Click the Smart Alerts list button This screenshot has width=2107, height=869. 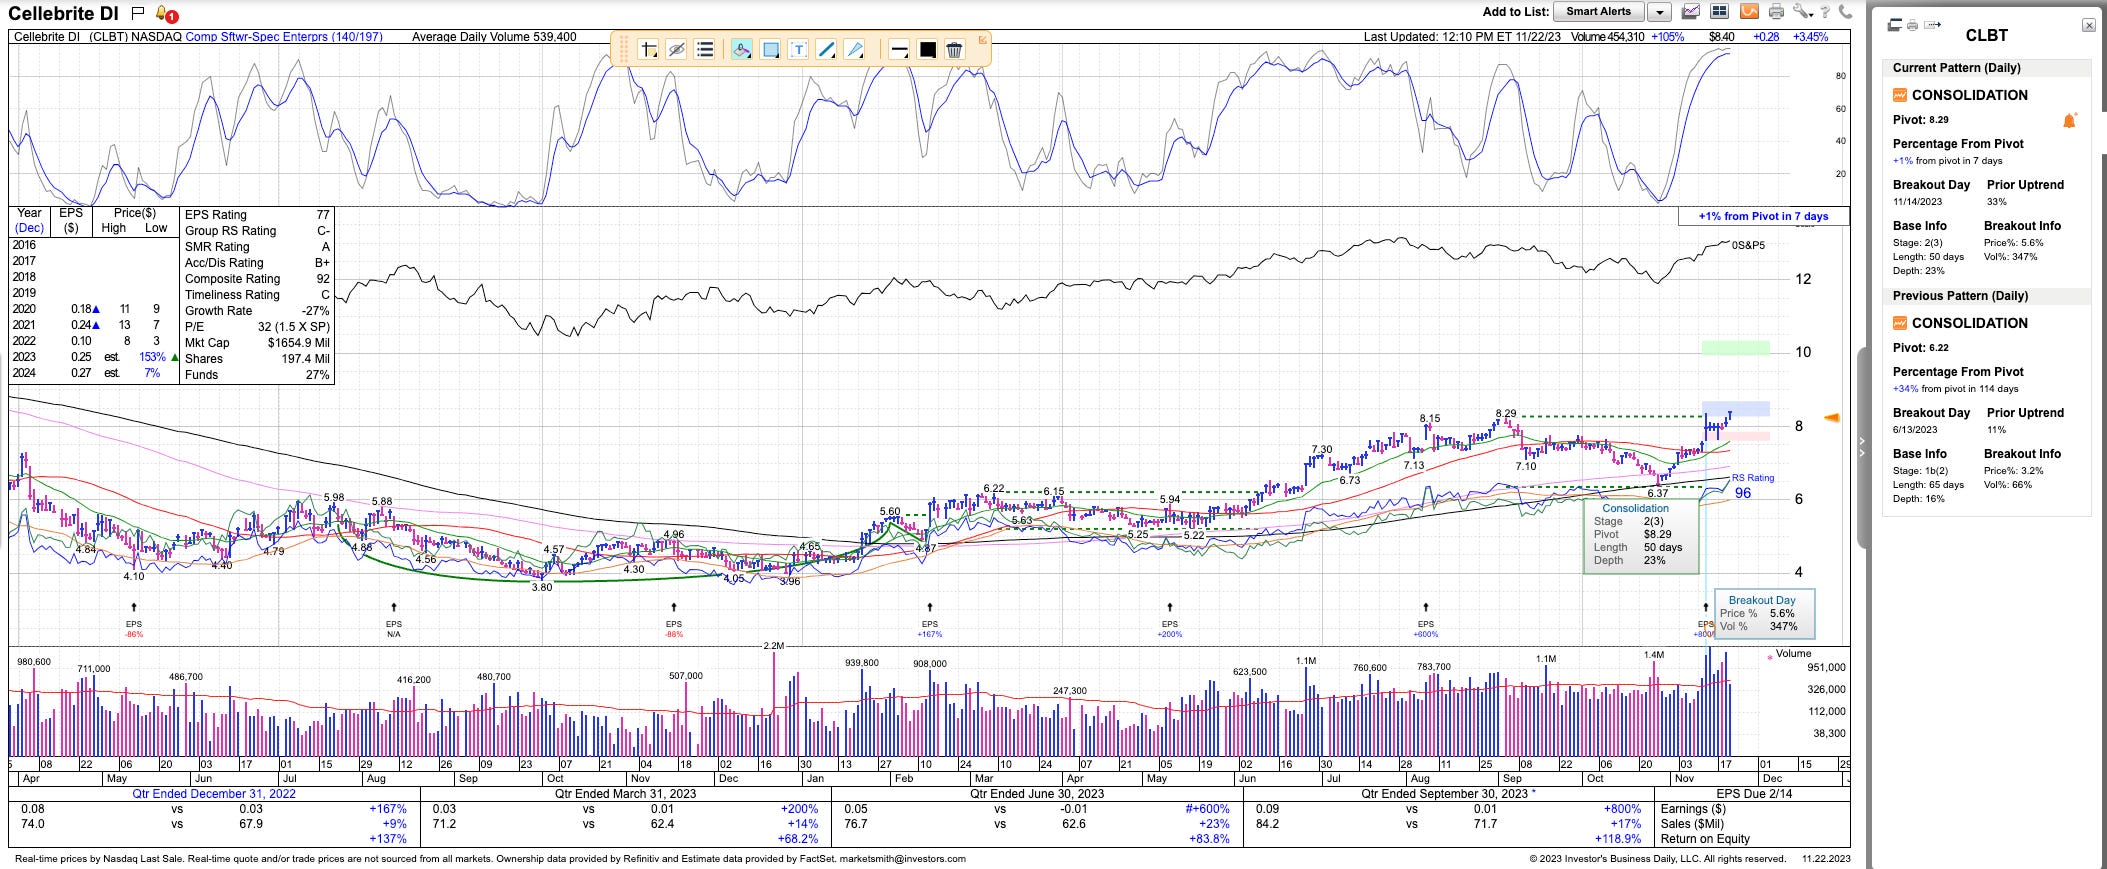click(1598, 12)
